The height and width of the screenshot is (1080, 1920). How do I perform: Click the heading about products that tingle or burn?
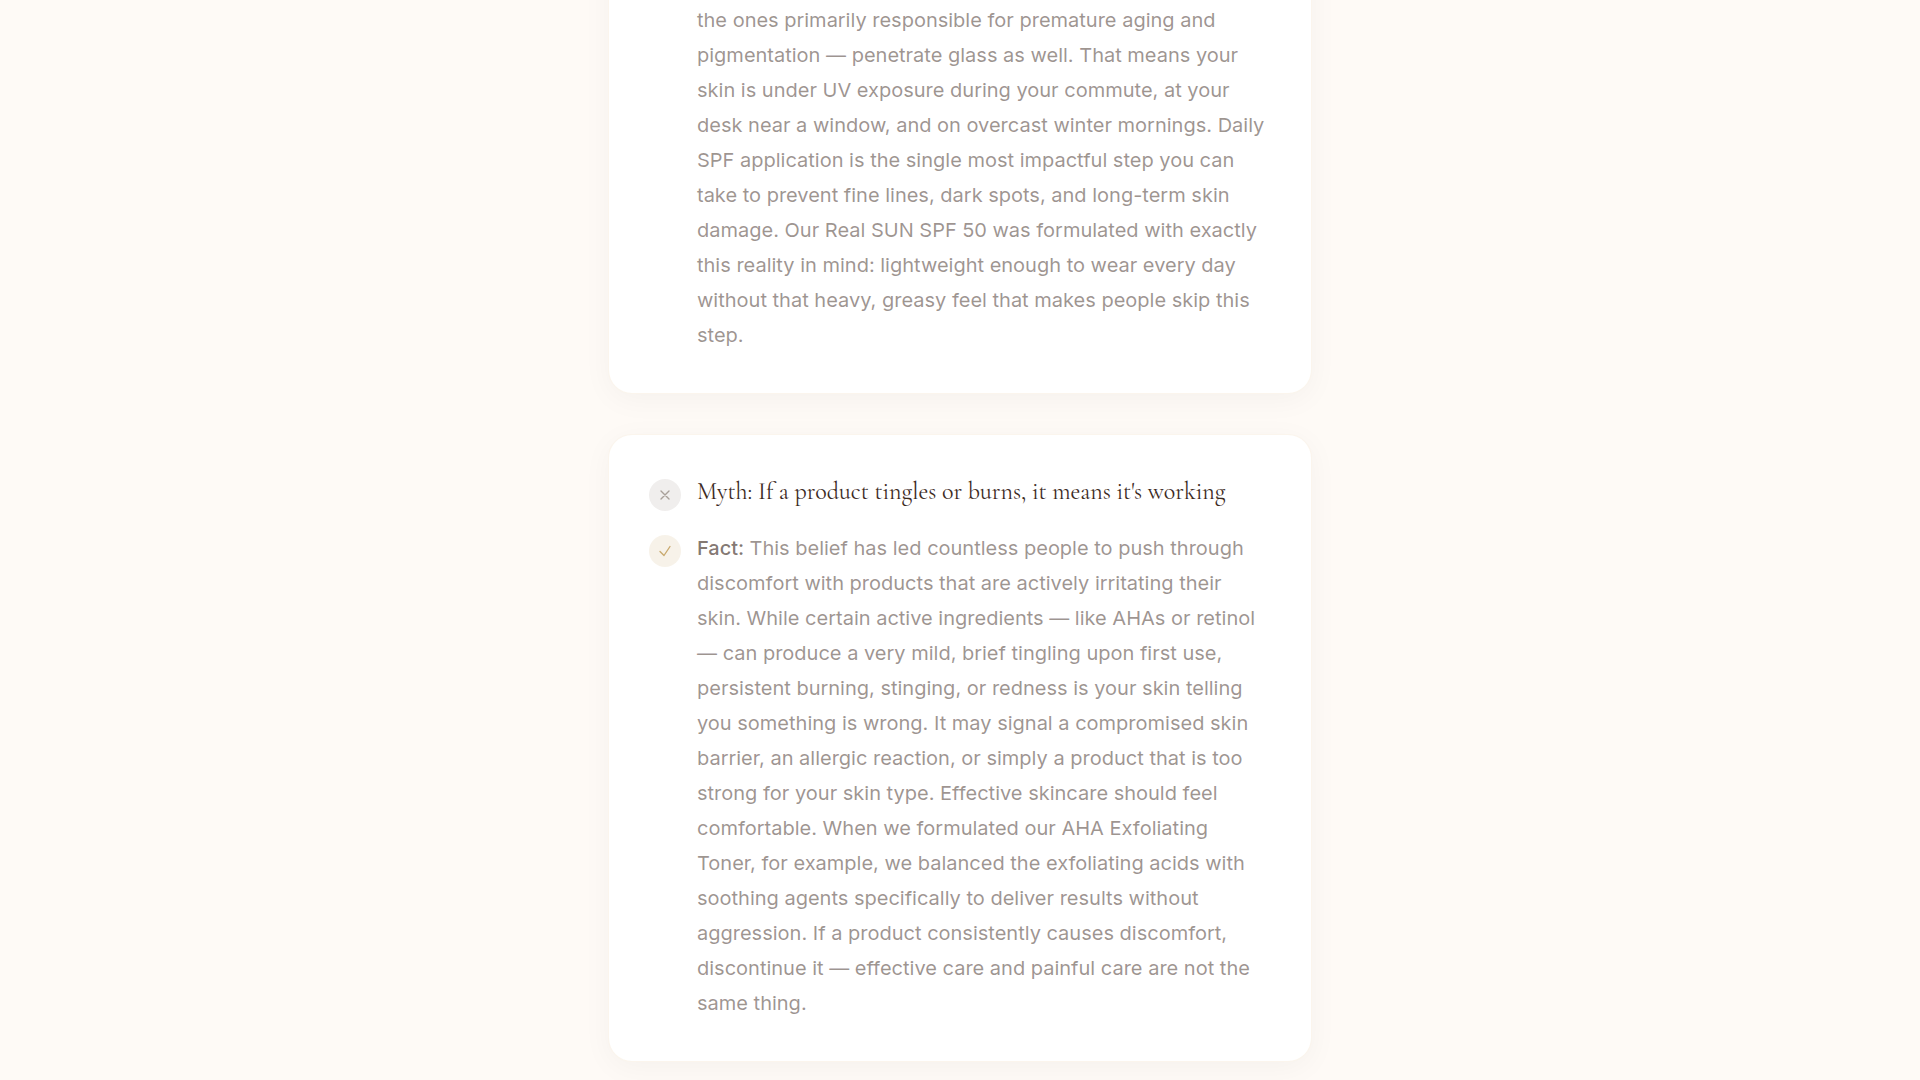[x=961, y=492]
